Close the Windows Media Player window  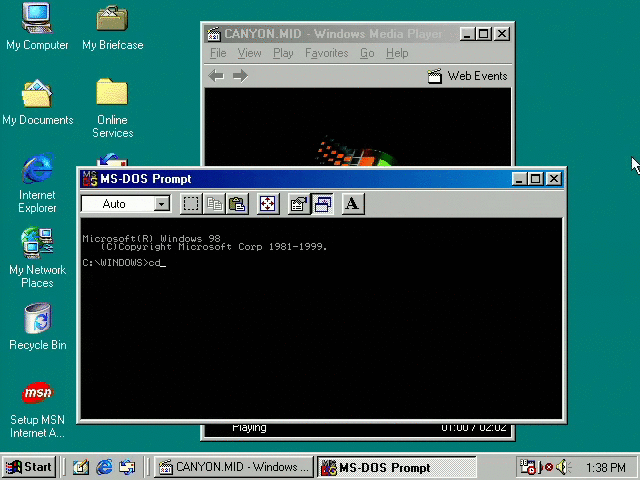502,34
